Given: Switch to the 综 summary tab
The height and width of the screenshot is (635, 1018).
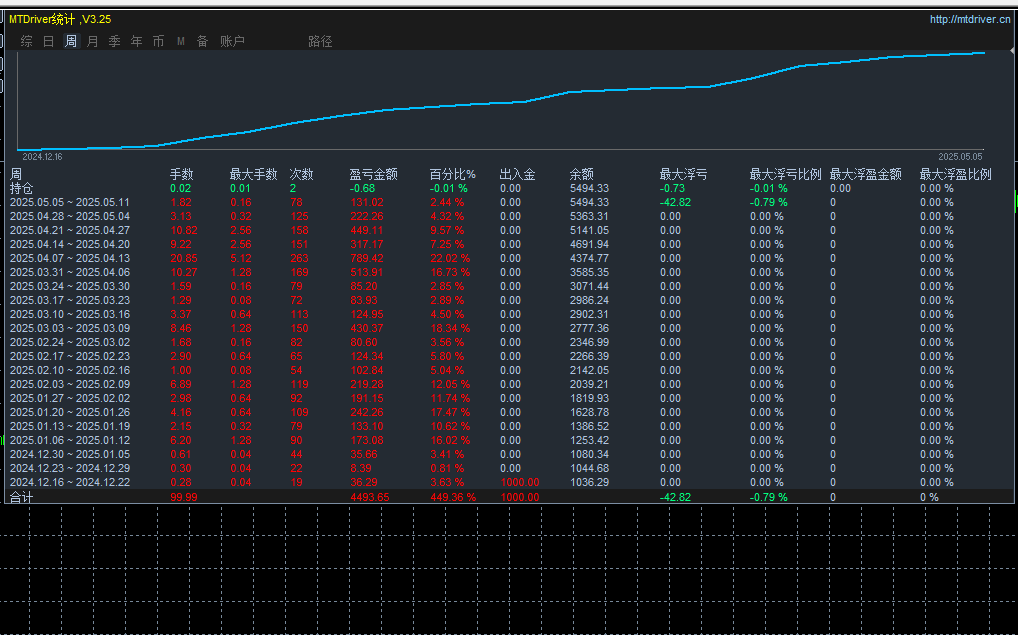Looking at the screenshot, I should 27,41.
